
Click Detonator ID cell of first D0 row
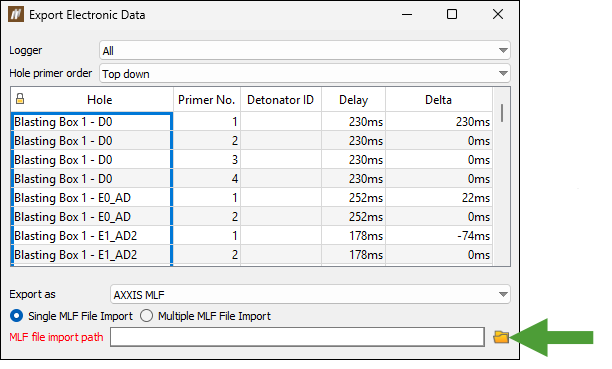(281, 121)
